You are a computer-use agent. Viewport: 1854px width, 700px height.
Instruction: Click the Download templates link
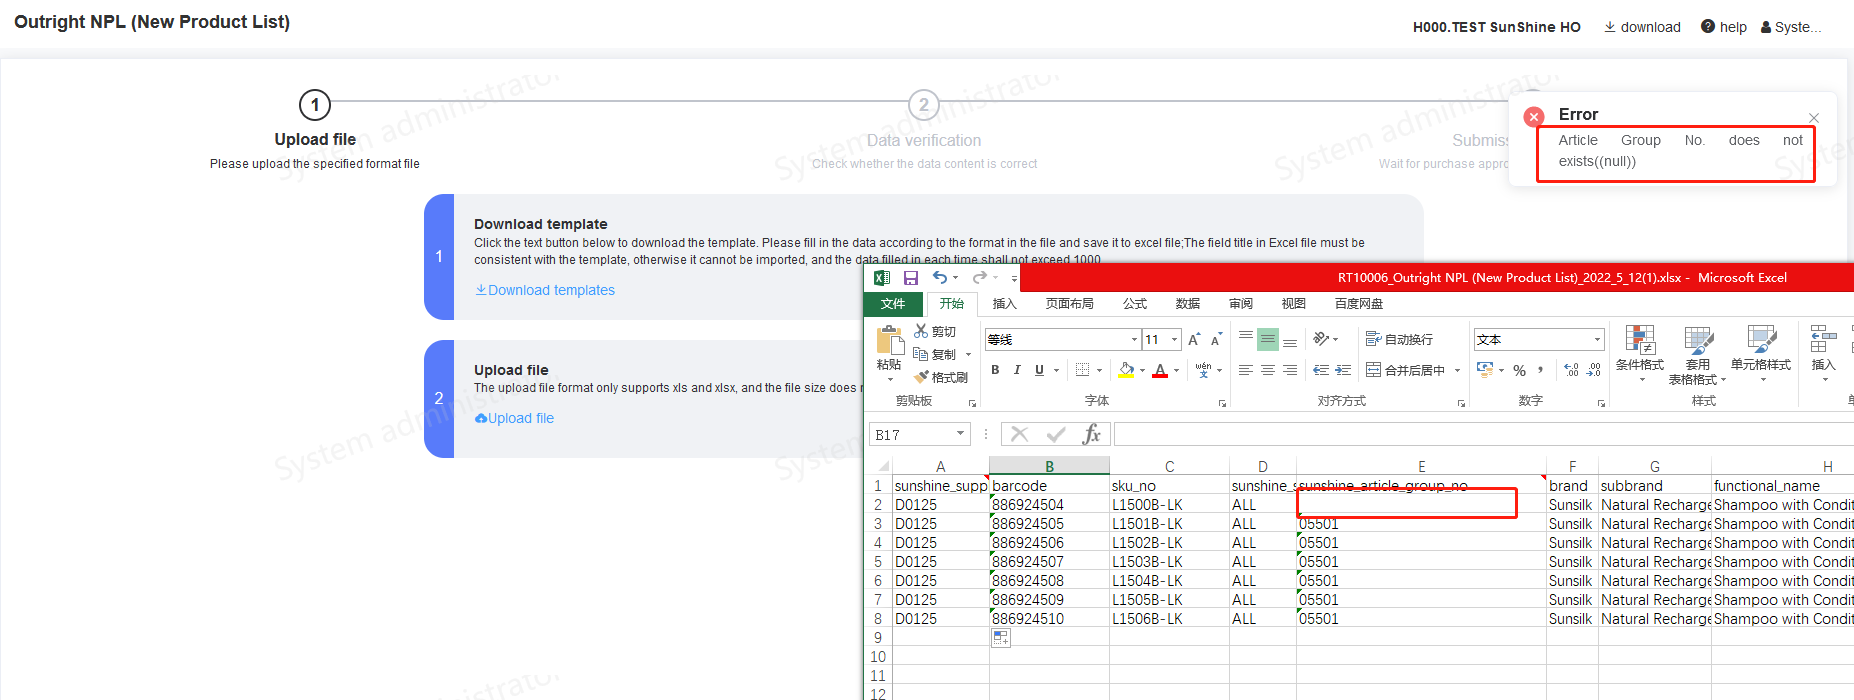(x=545, y=290)
